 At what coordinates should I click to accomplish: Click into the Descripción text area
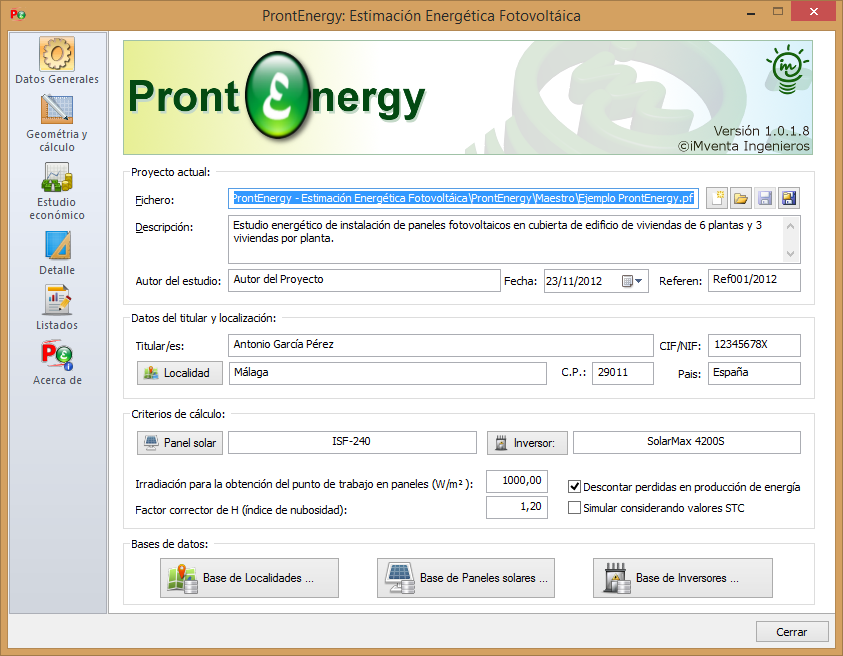514,239
